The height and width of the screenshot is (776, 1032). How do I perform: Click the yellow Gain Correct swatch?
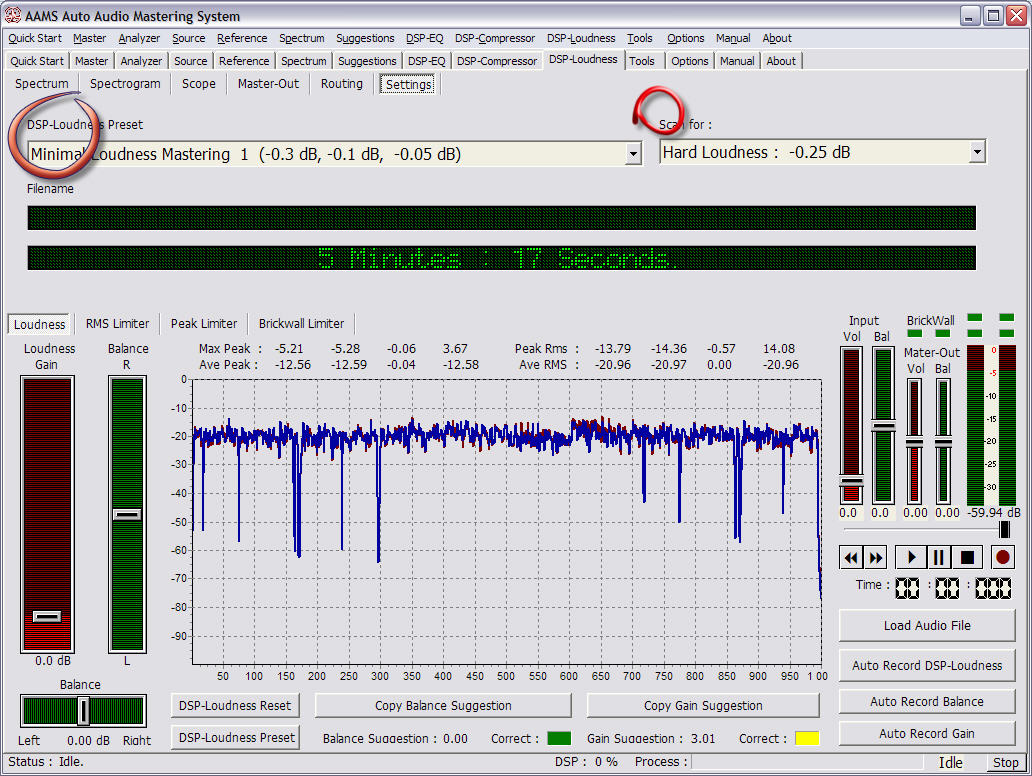[807, 738]
